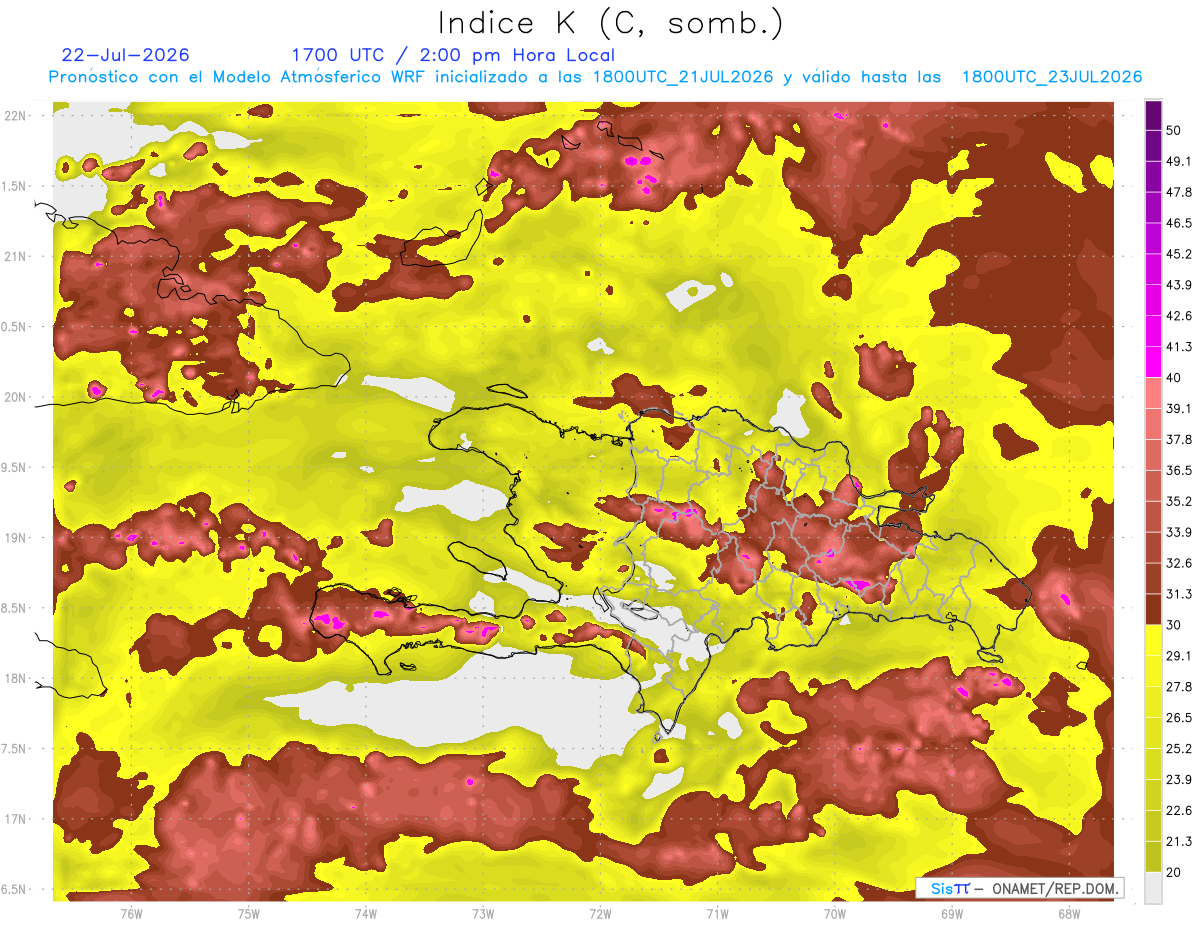
Task: Pick the bright yellow swatch between 29.1 and 30
Action: tap(1153, 640)
